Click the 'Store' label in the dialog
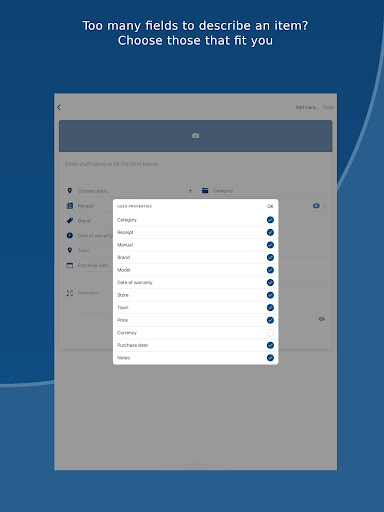This screenshot has height=512, width=384. 123,295
